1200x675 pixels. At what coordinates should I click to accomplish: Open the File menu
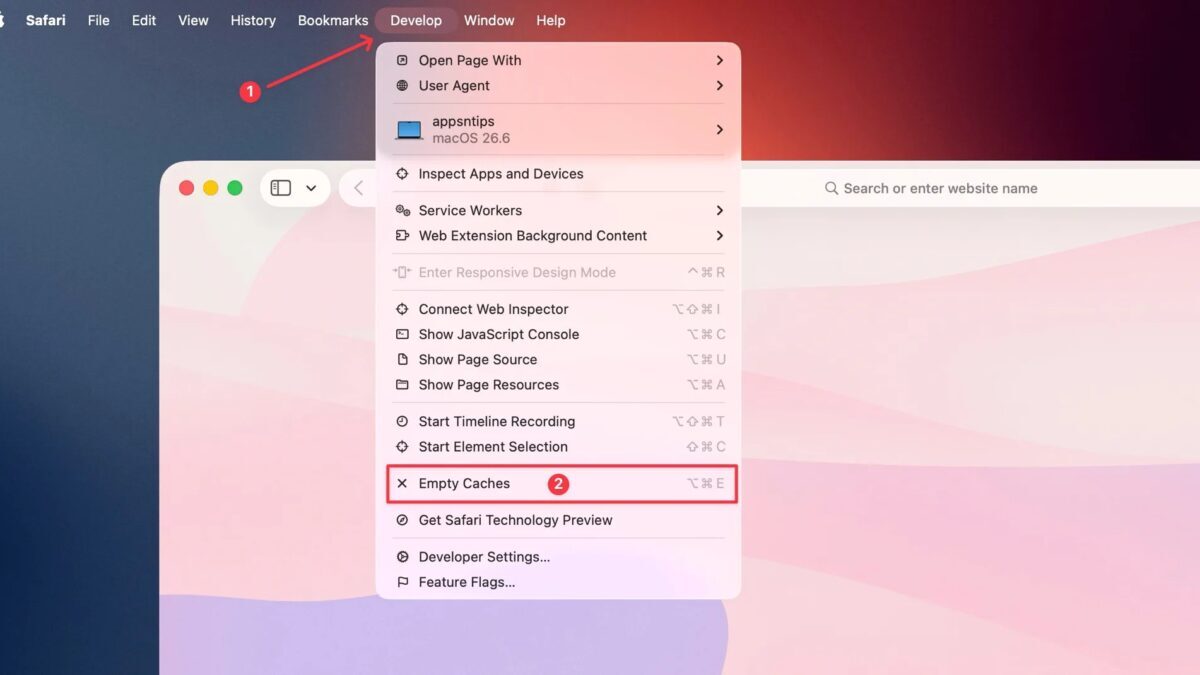(99, 20)
